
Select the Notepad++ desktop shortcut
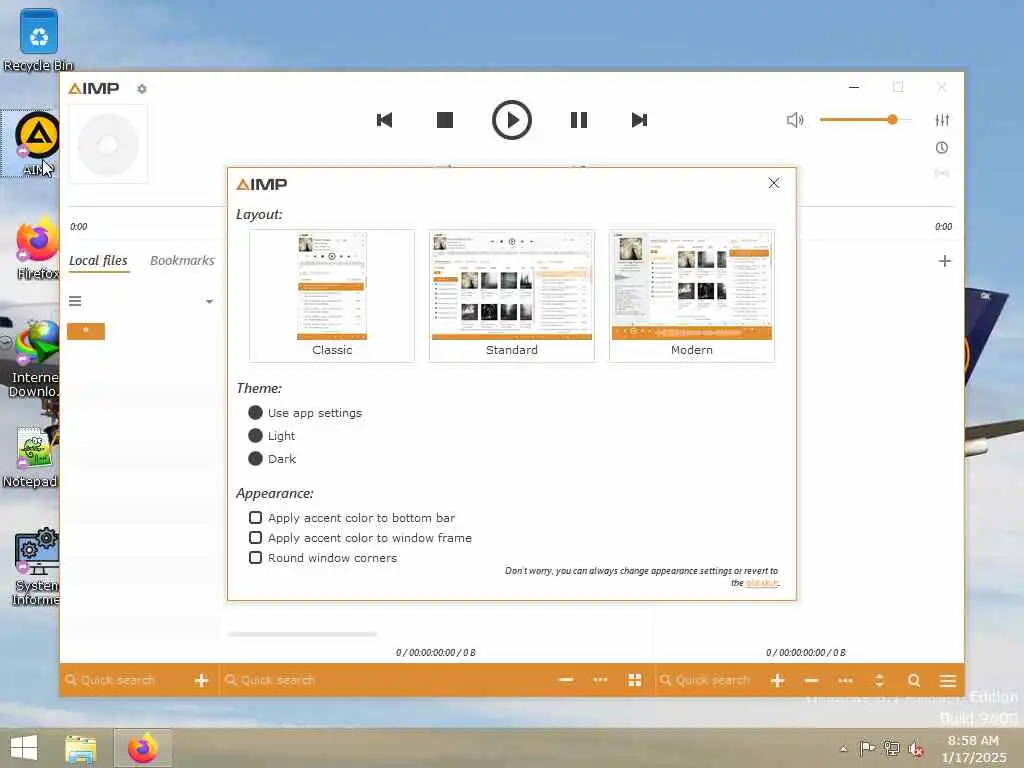coord(31,458)
